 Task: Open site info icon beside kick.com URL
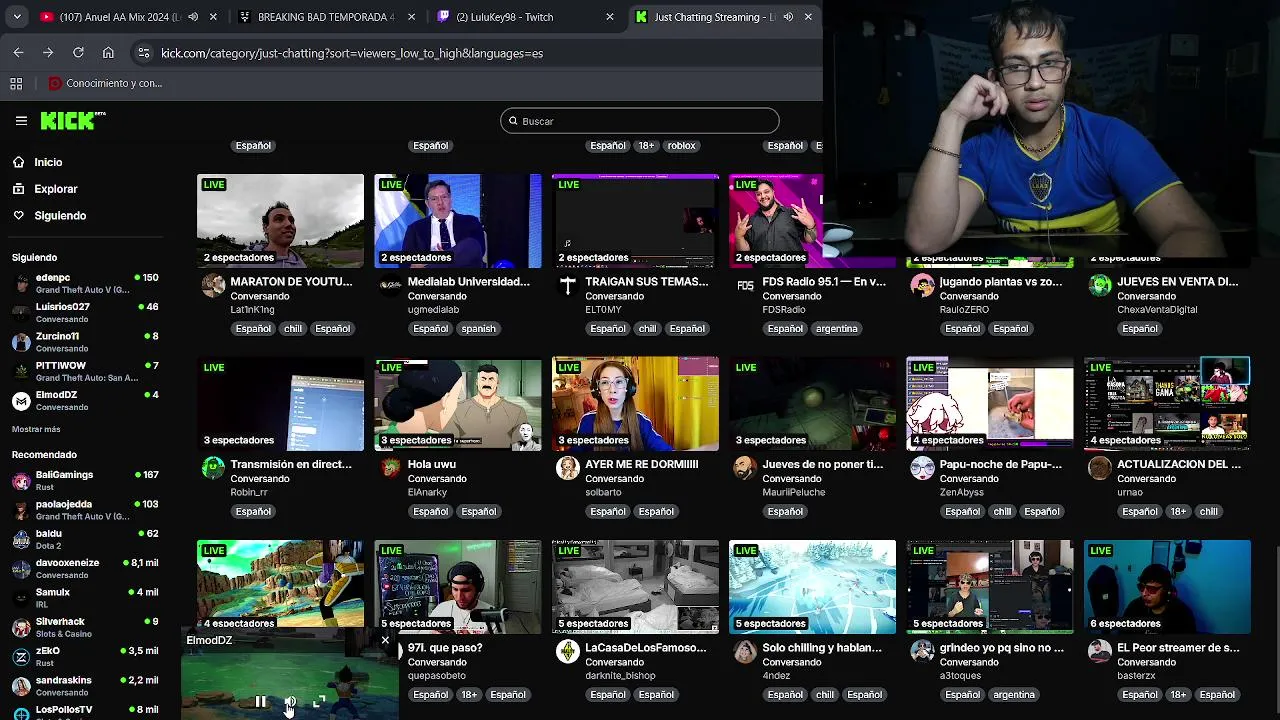[143, 53]
